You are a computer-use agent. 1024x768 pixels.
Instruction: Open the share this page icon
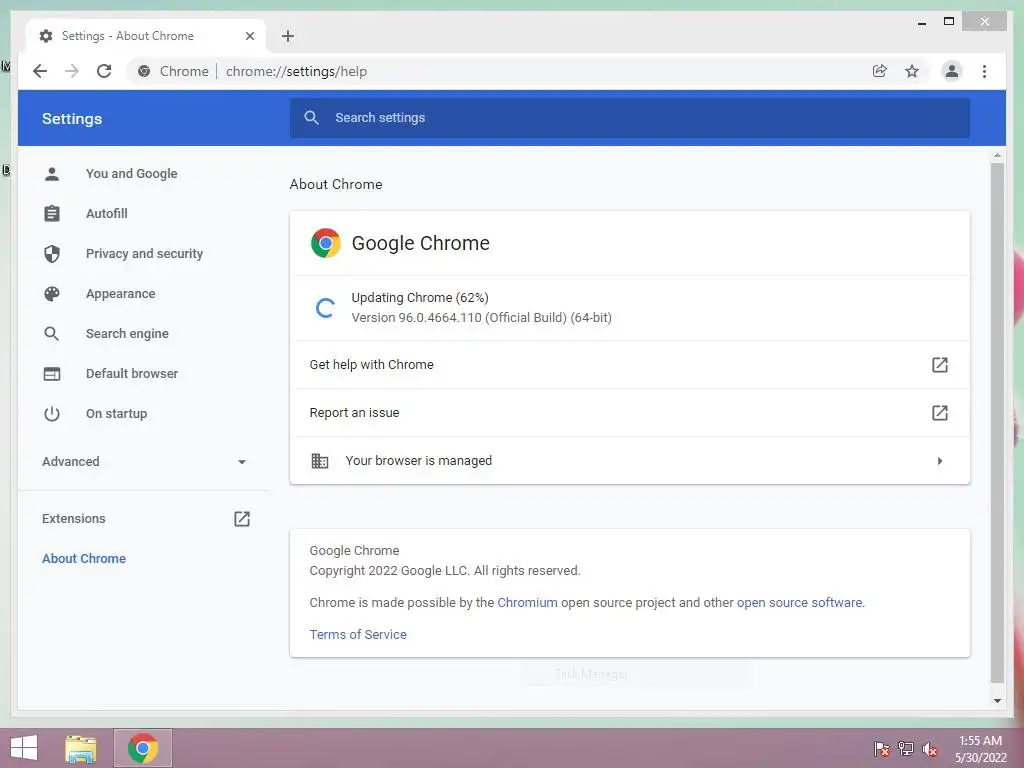[880, 71]
